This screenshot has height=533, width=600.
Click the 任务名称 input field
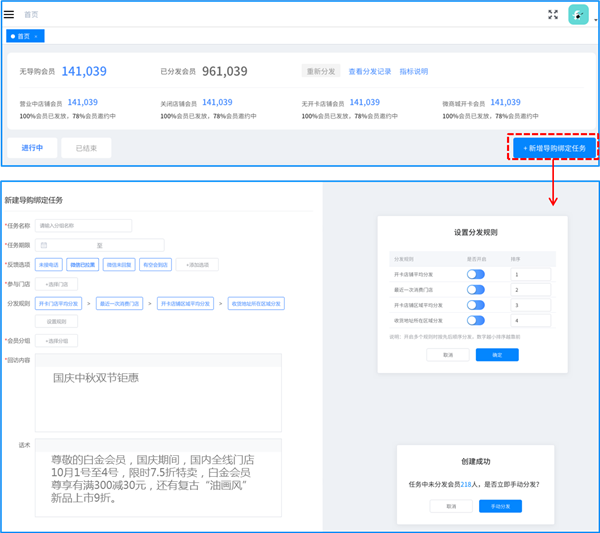click(83, 226)
